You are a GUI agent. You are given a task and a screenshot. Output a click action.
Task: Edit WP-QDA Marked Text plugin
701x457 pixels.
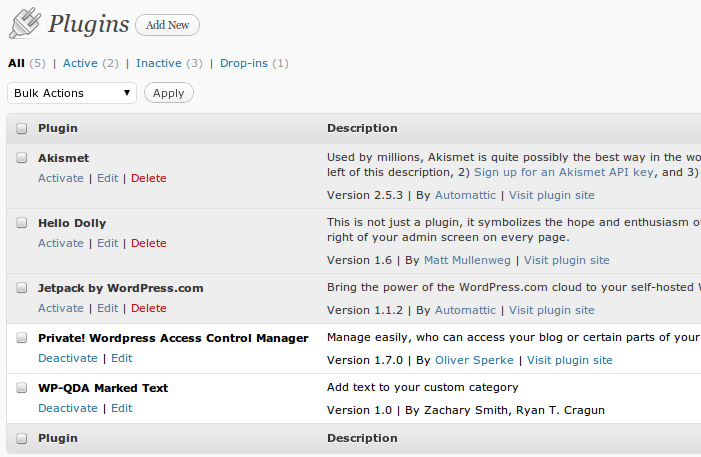click(122, 408)
